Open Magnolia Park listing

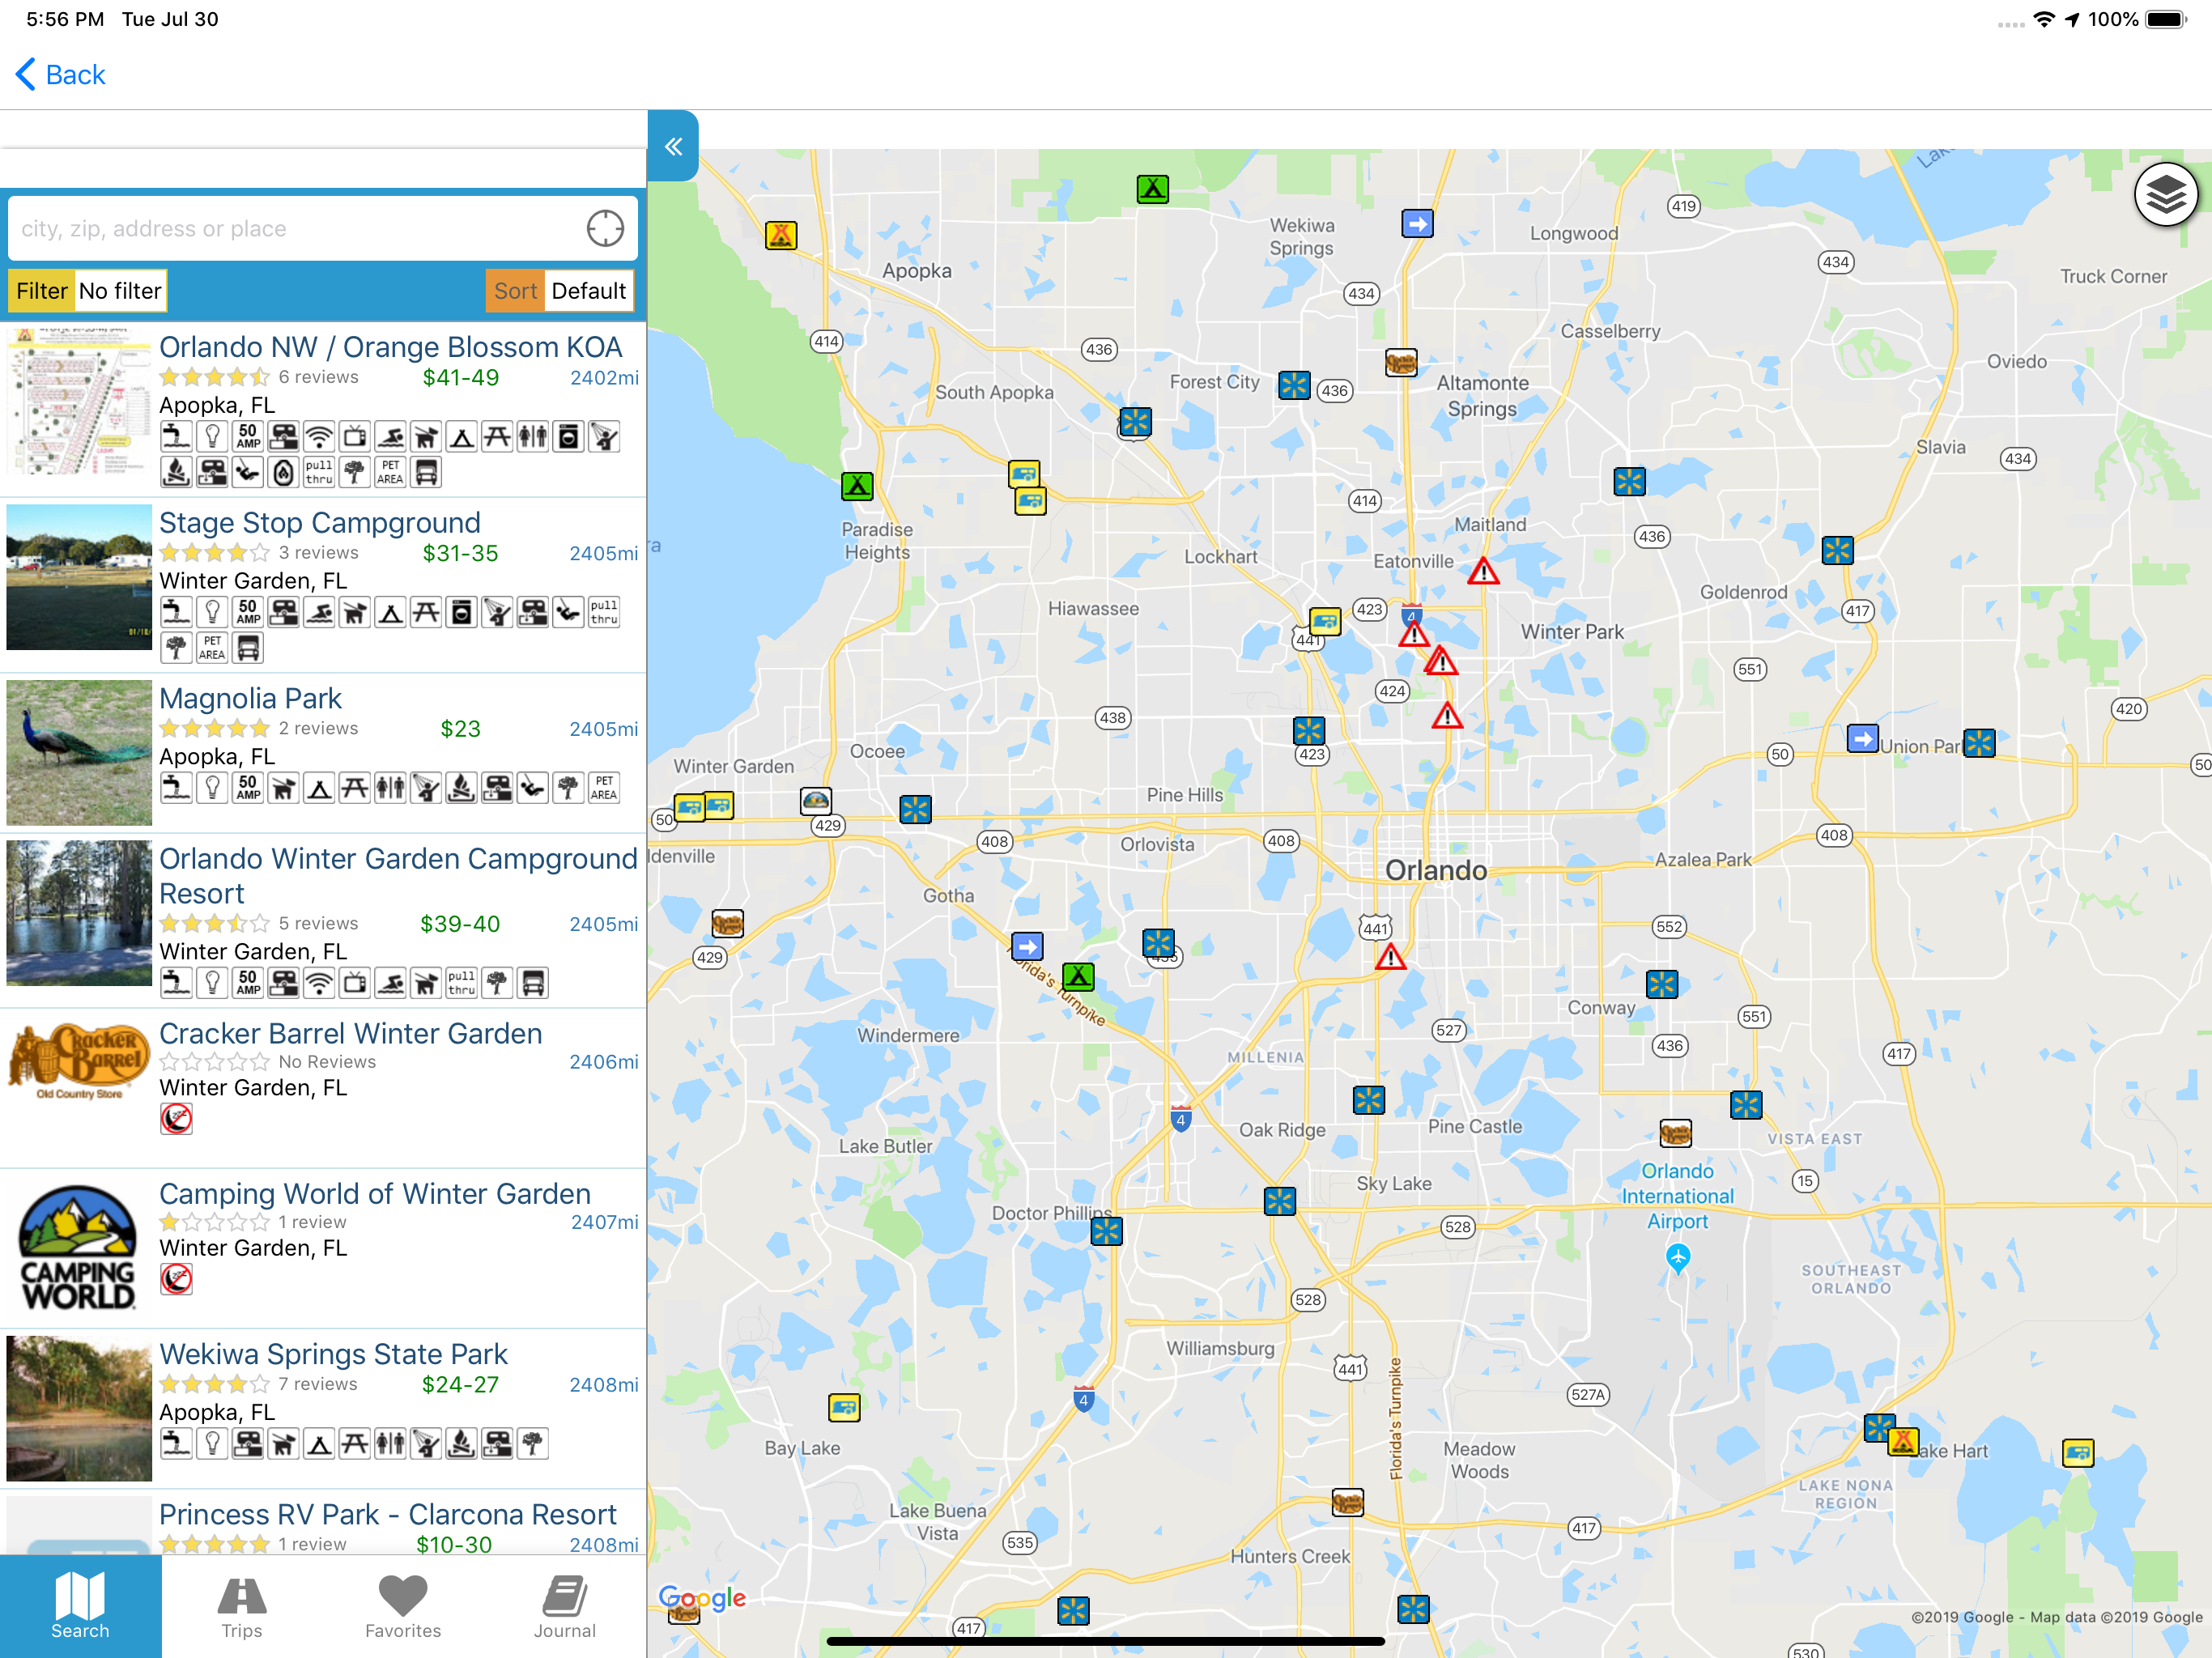tap(323, 753)
